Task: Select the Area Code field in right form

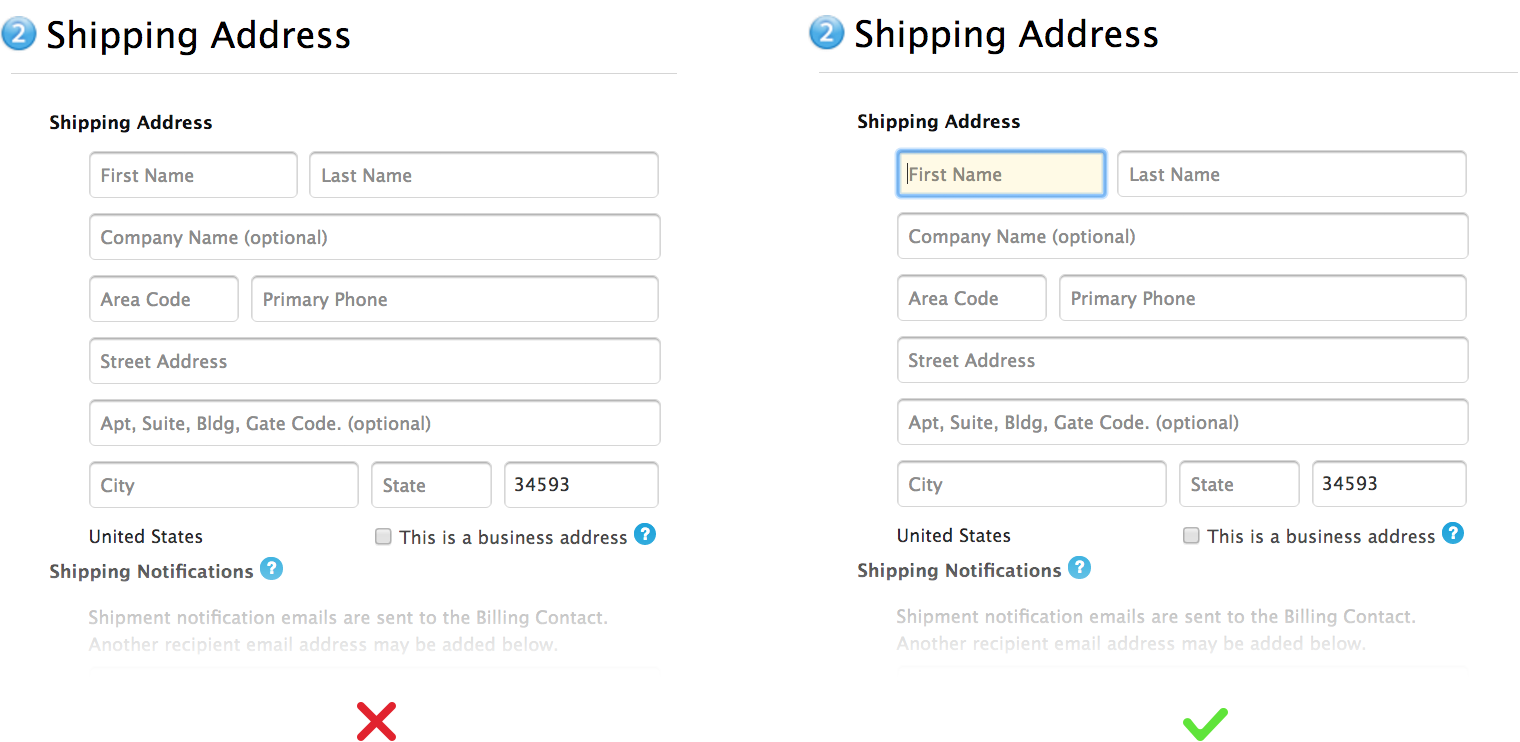Action: click(x=971, y=298)
